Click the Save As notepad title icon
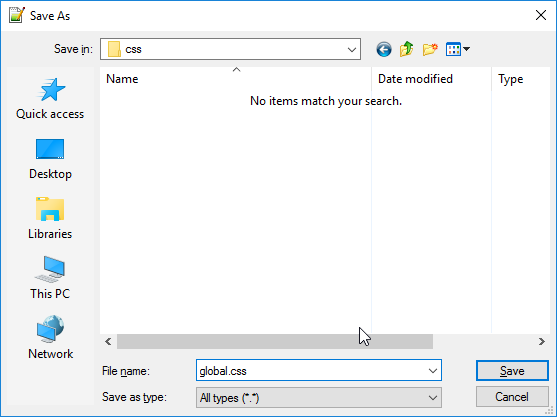This screenshot has height=417, width=557. pyautogui.click(x=17, y=15)
